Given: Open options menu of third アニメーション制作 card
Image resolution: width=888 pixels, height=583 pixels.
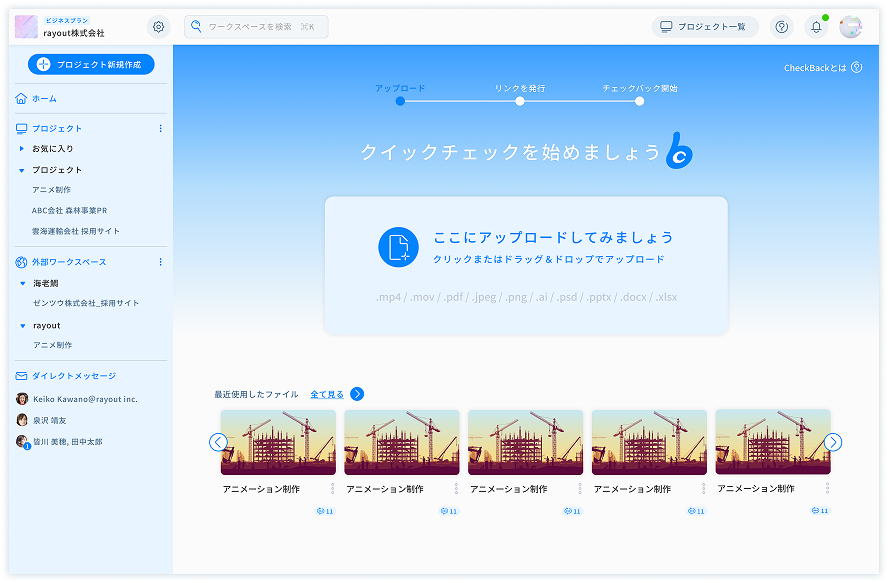Looking at the screenshot, I should pyautogui.click(x=580, y=488).
